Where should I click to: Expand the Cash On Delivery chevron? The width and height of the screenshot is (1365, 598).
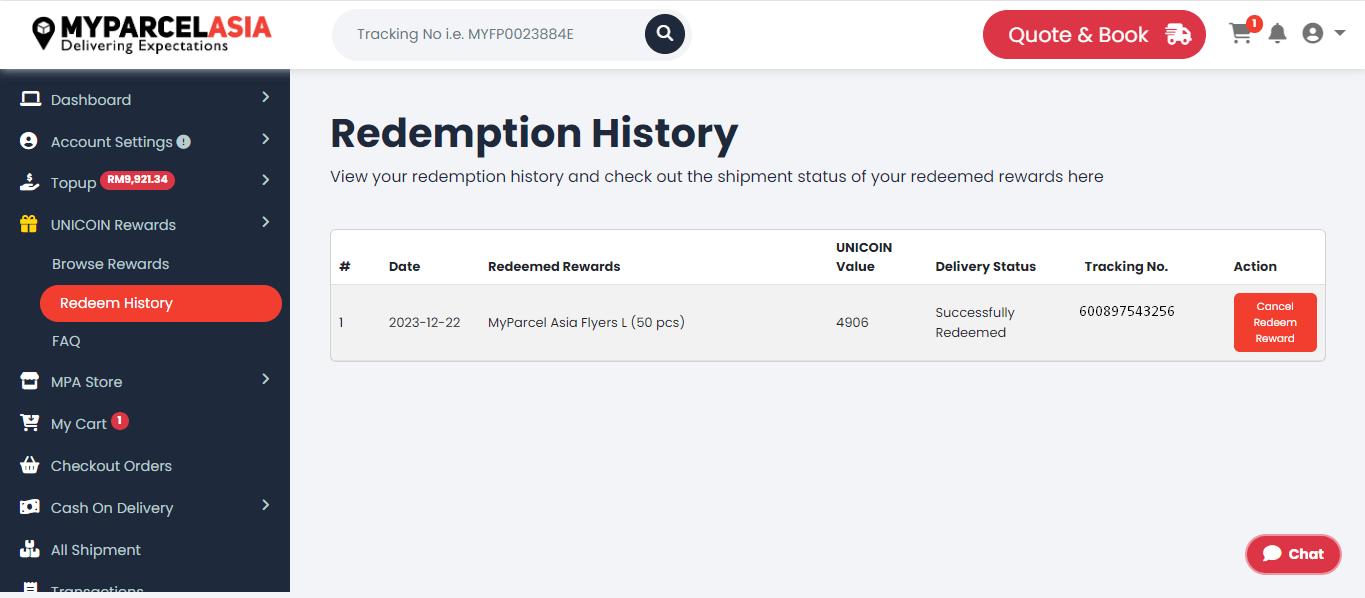(x=265, y=505)
